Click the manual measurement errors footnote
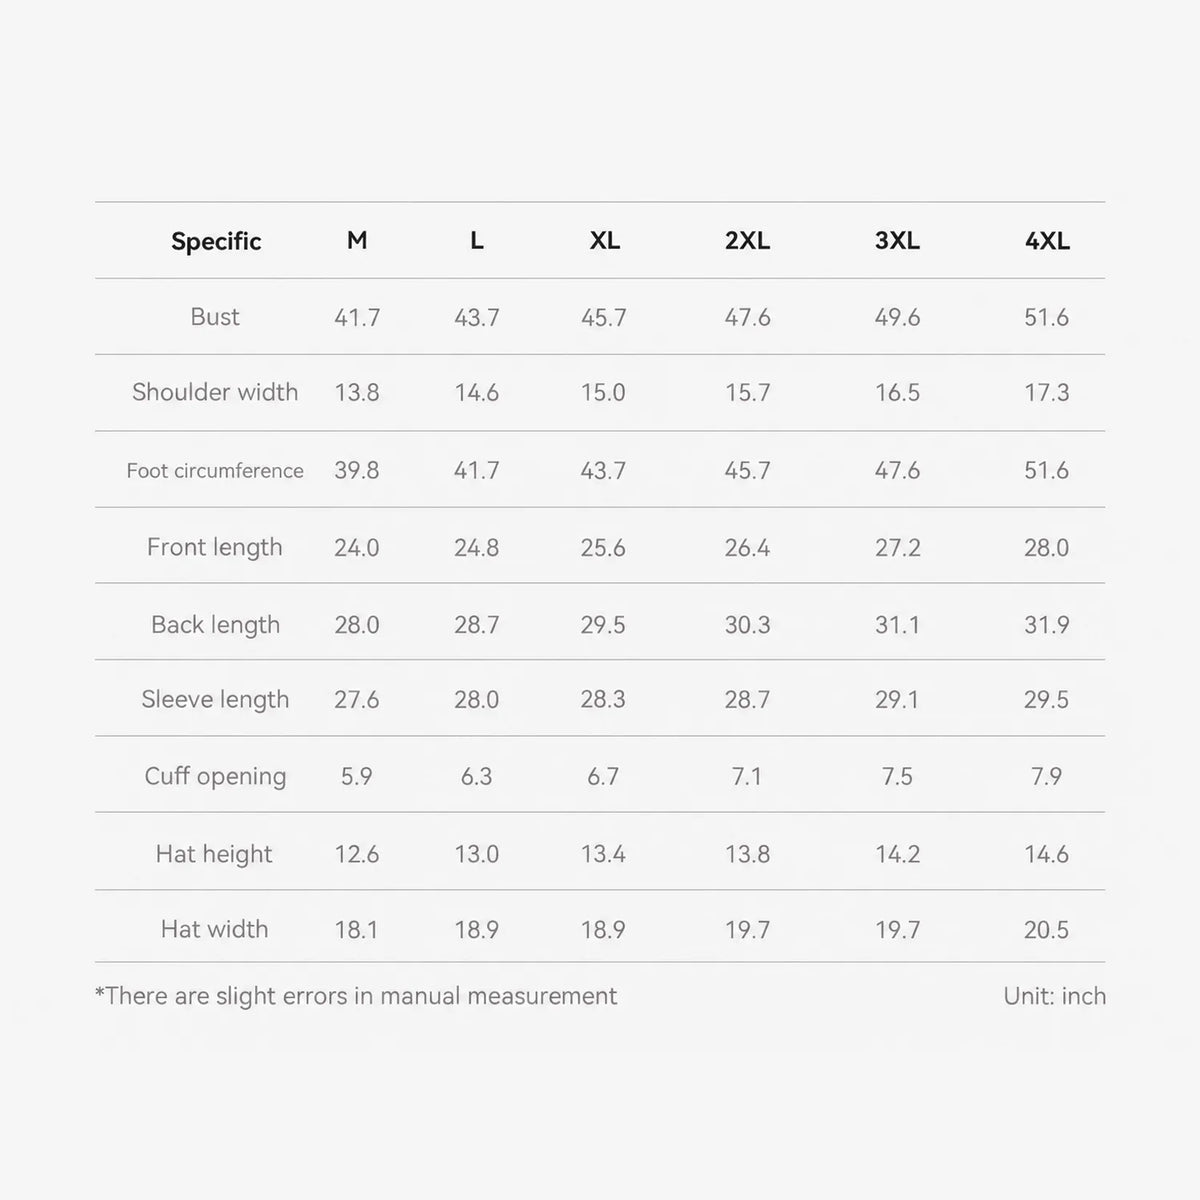The height and width of the screenshot is (1200, 1200). [356, 996]
